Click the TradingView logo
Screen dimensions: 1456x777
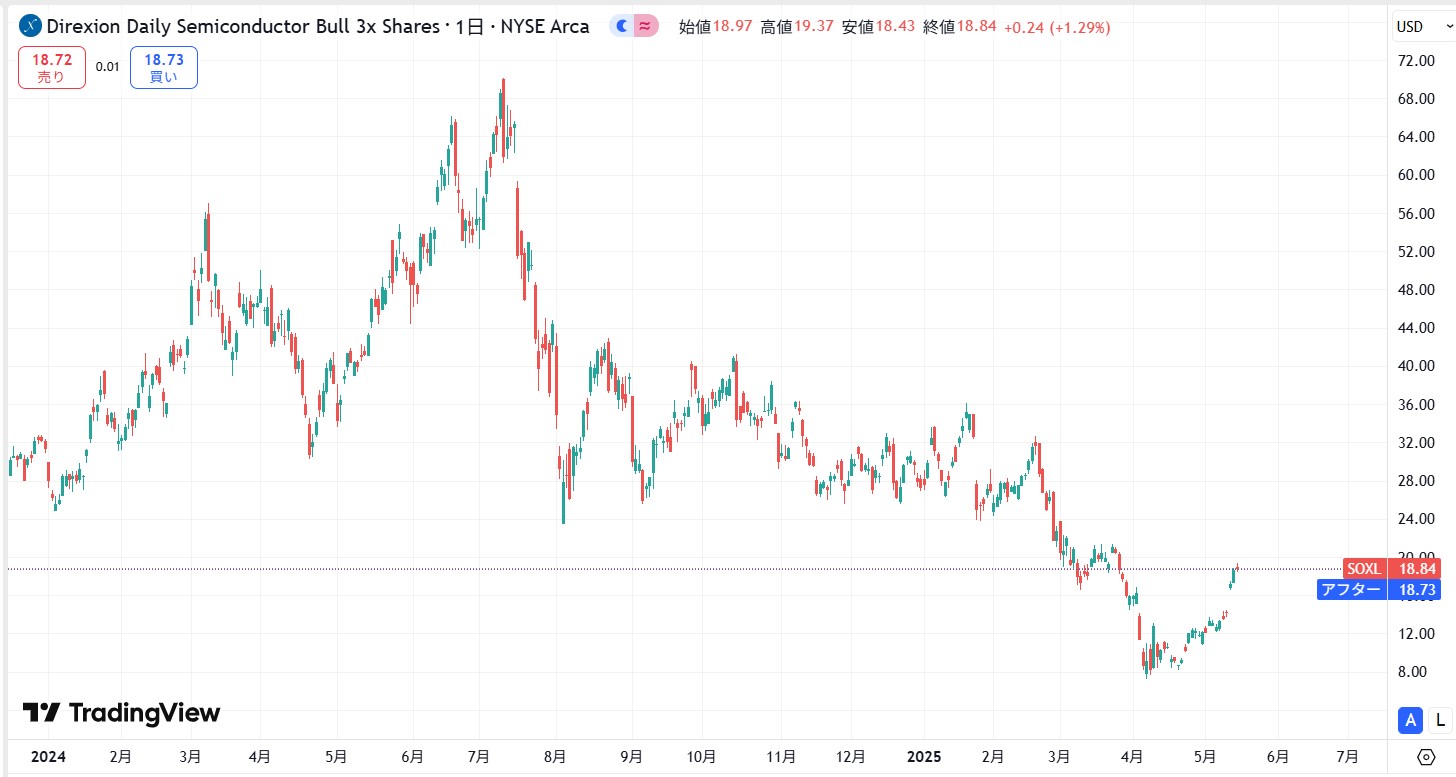[x=121, y=713]
